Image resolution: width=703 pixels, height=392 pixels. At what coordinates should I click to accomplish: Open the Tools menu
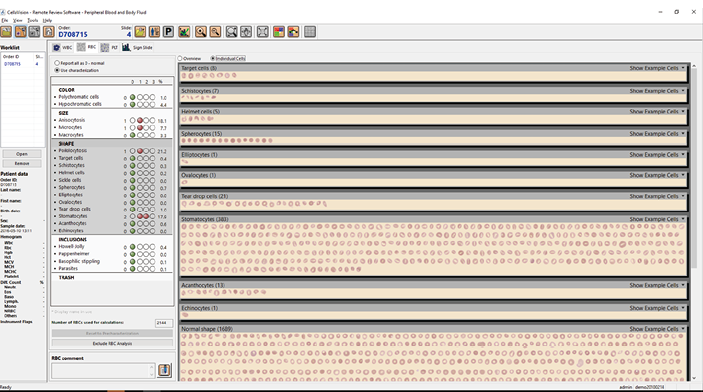[33, 20]
